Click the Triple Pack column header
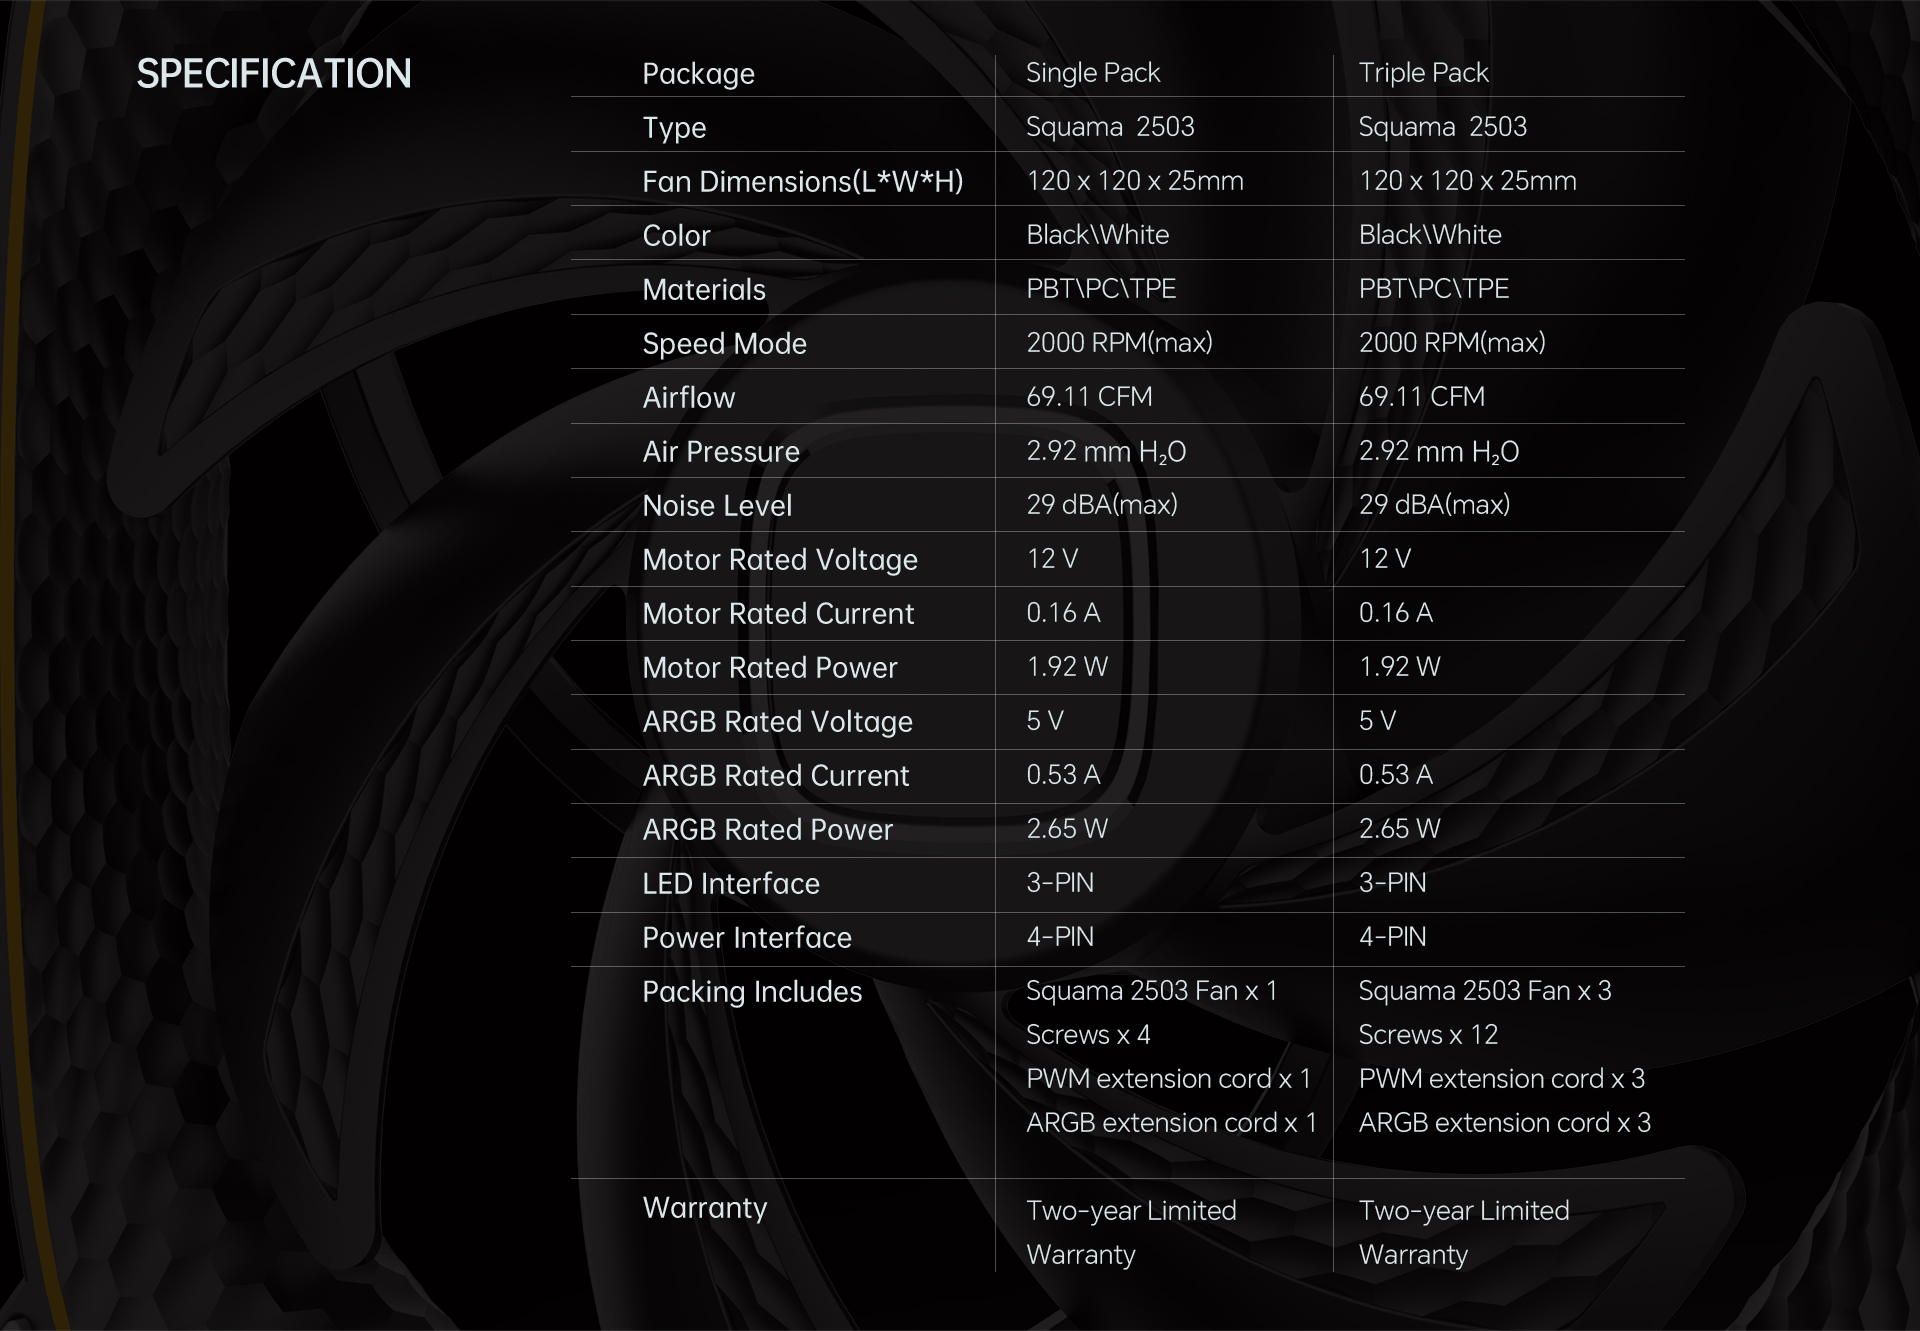Viewport: 1920px width, 1331px height. (1423, 73)
